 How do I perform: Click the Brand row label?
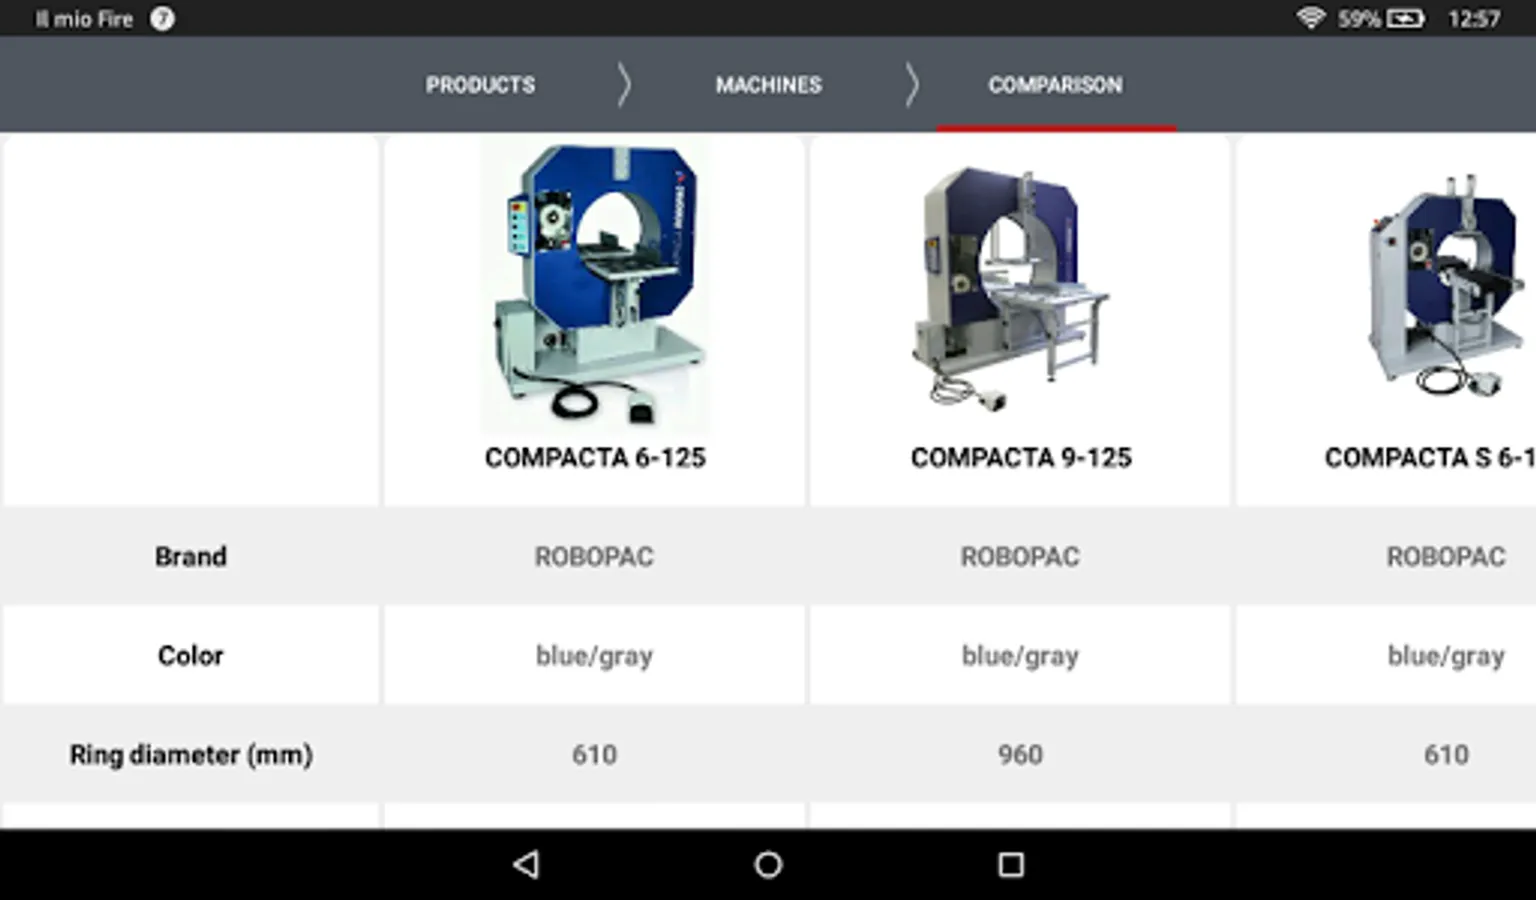click(190, 556)
